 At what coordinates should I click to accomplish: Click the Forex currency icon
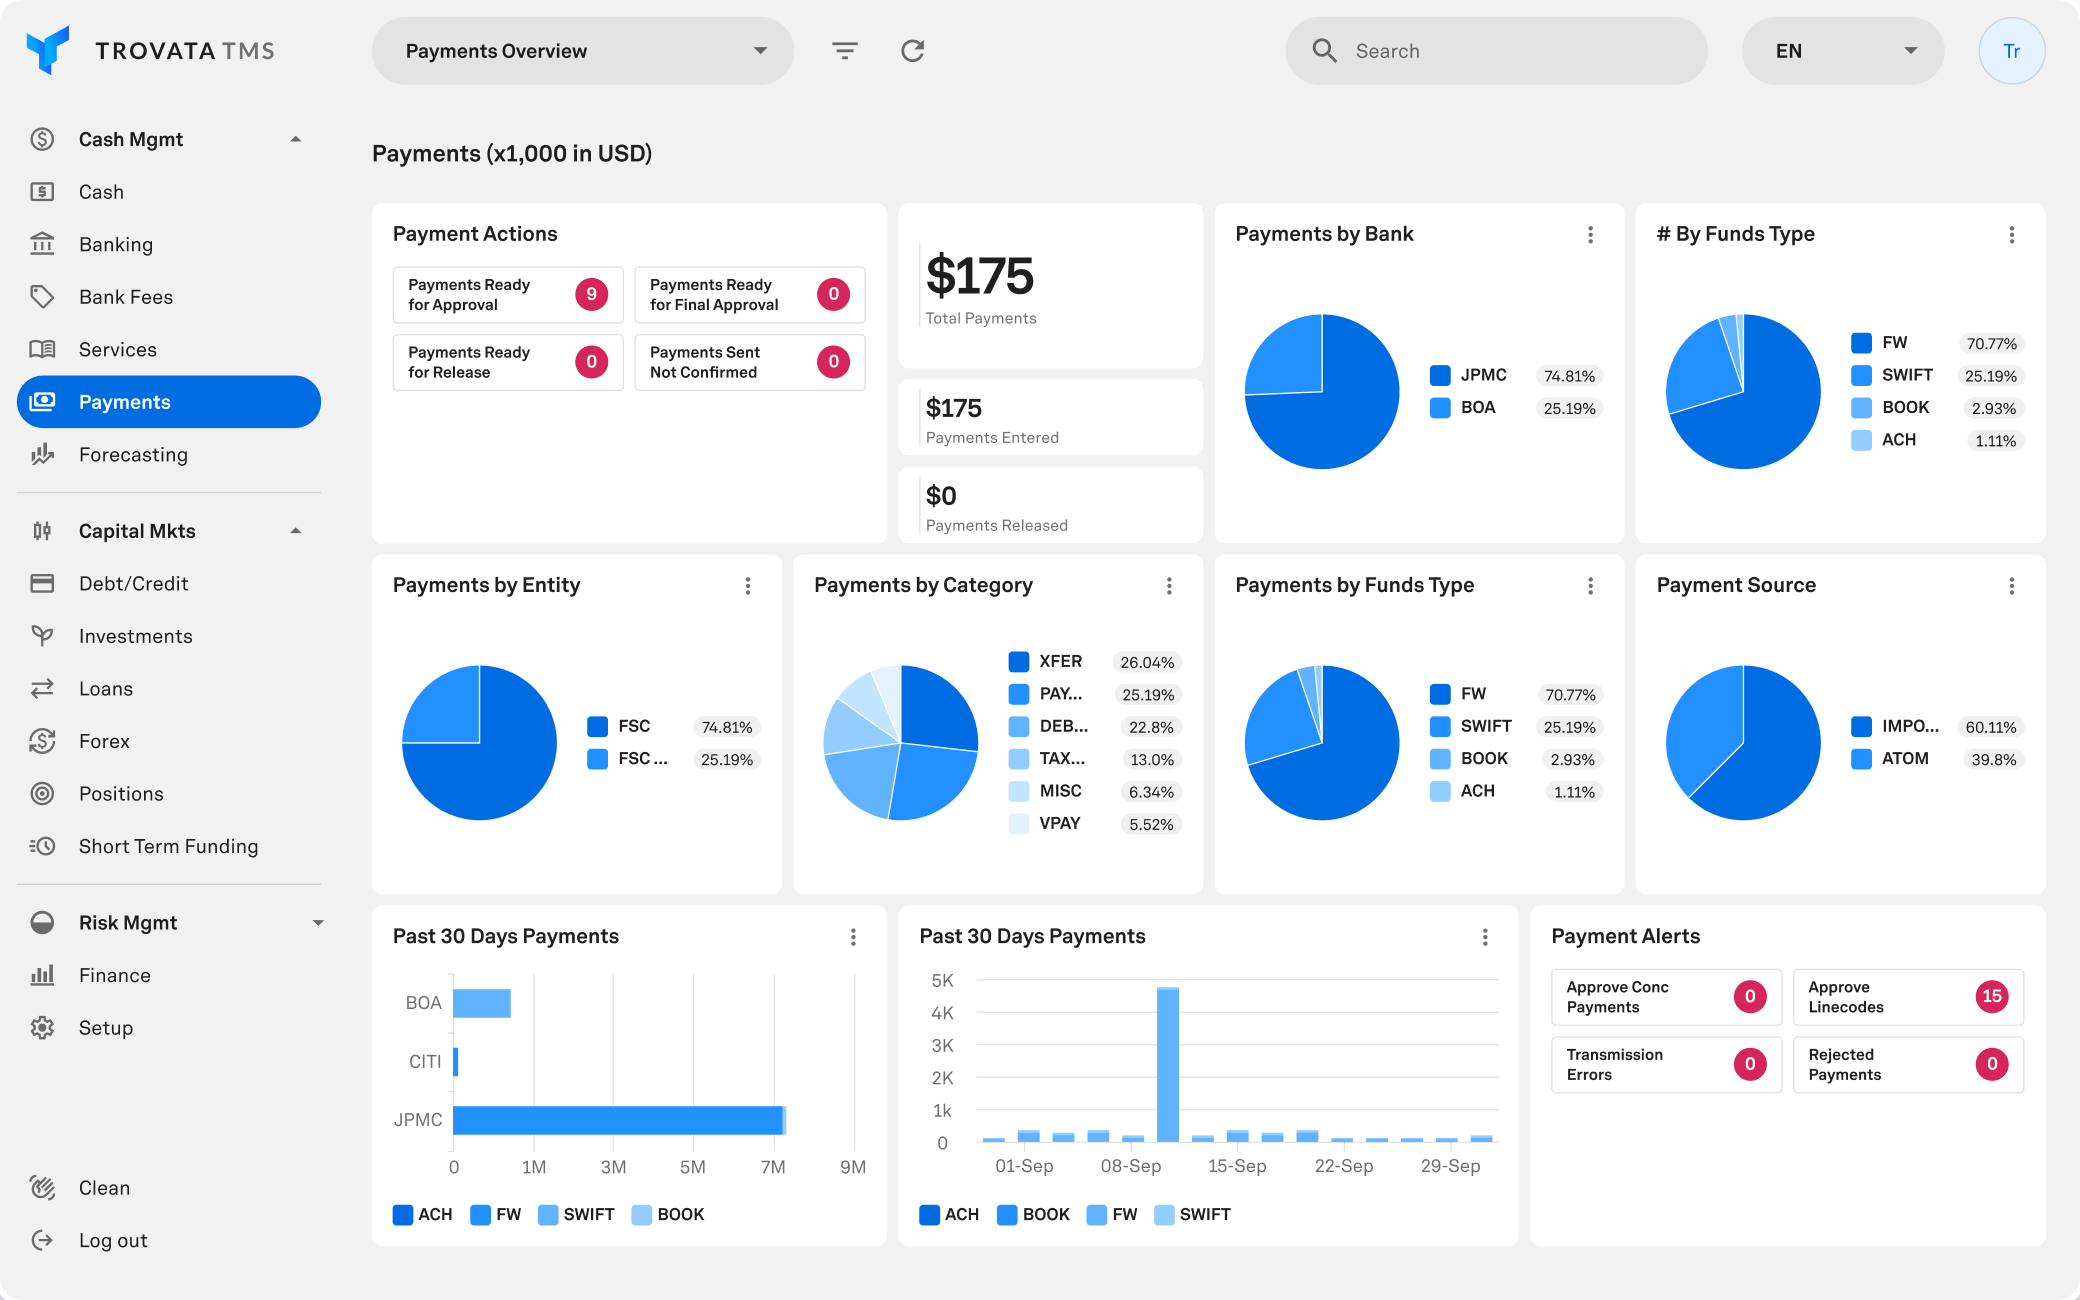click(42, 741)
